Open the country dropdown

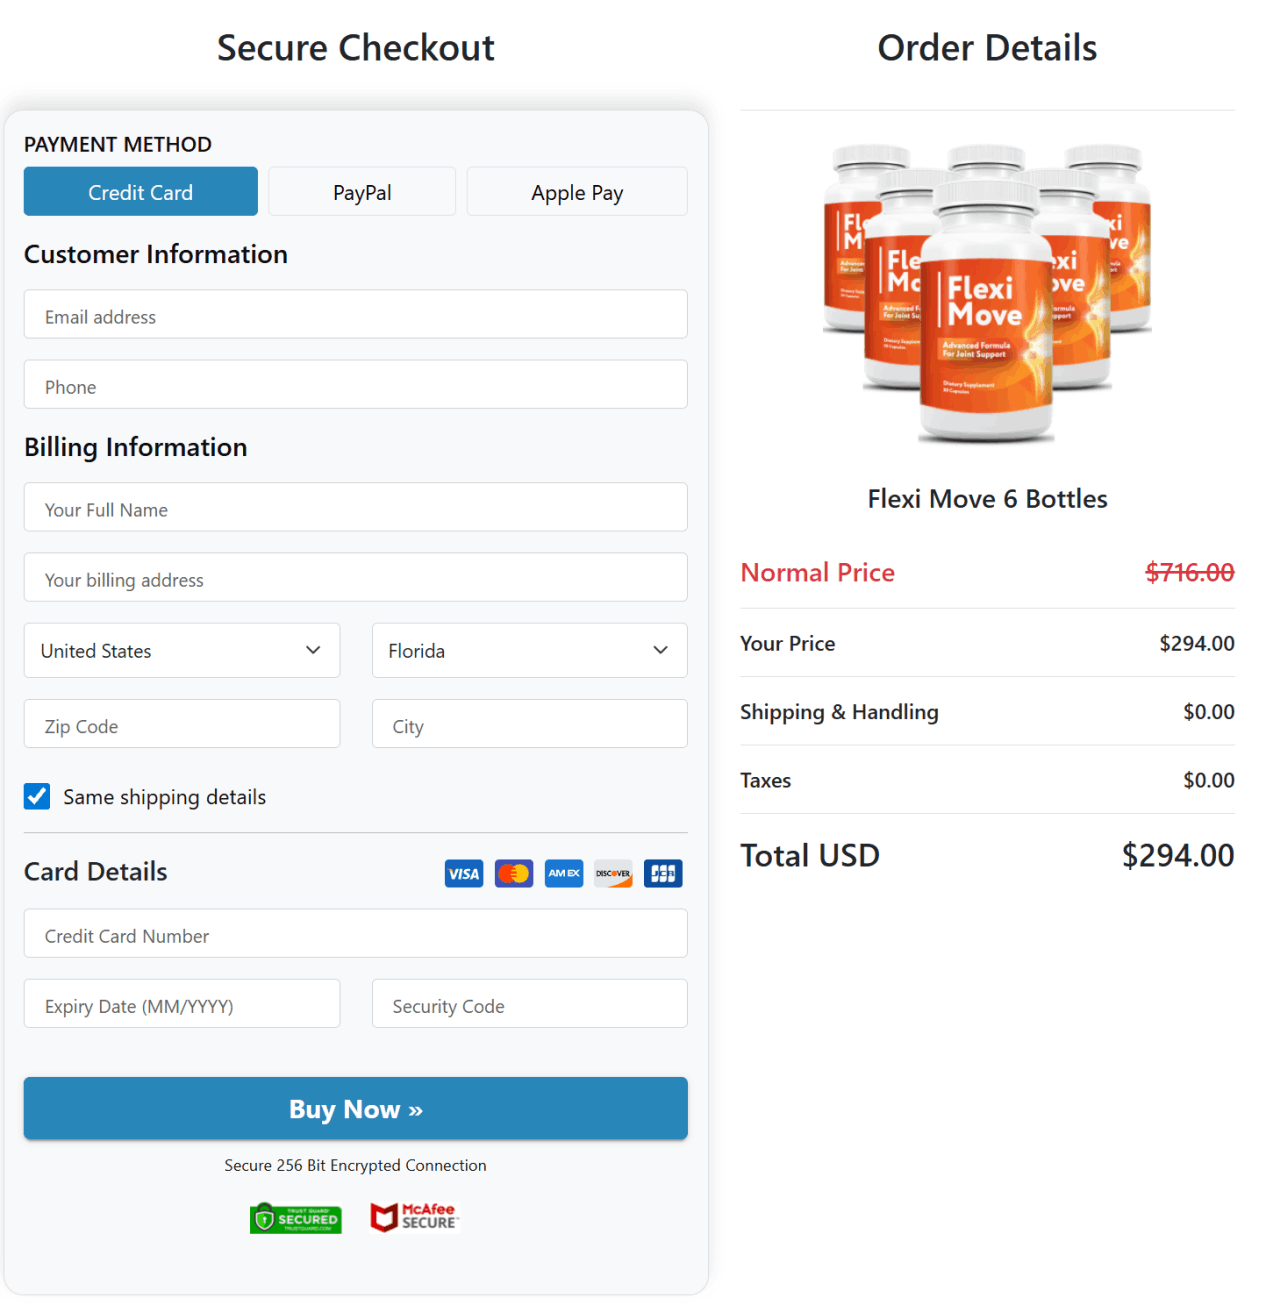click(181, 650)
